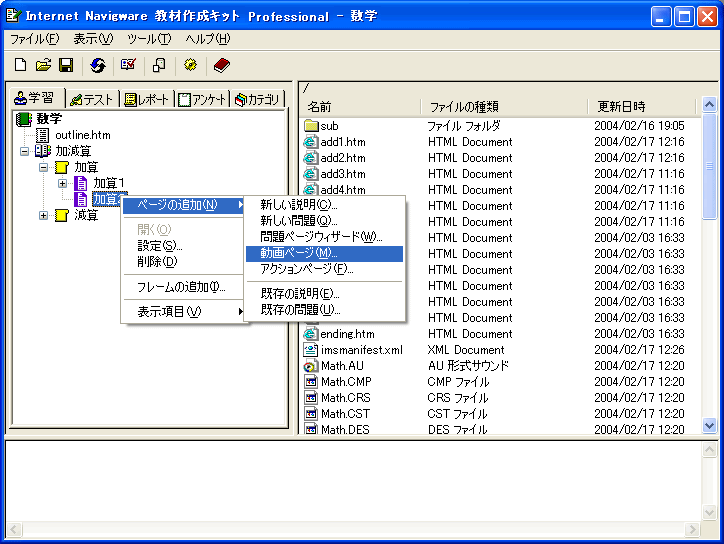Click the yellow 加算 chapter icon
The width and height of the screenshot is (724, 544).
[x=62, y=167]
